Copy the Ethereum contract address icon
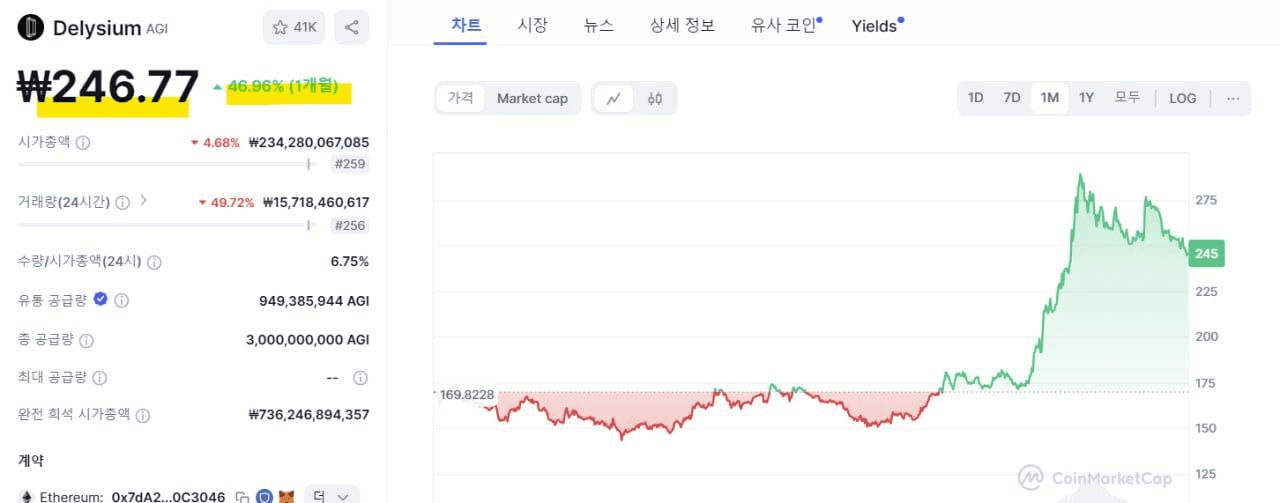Screen dimensions: 1280x503 [x=242, y=496]
